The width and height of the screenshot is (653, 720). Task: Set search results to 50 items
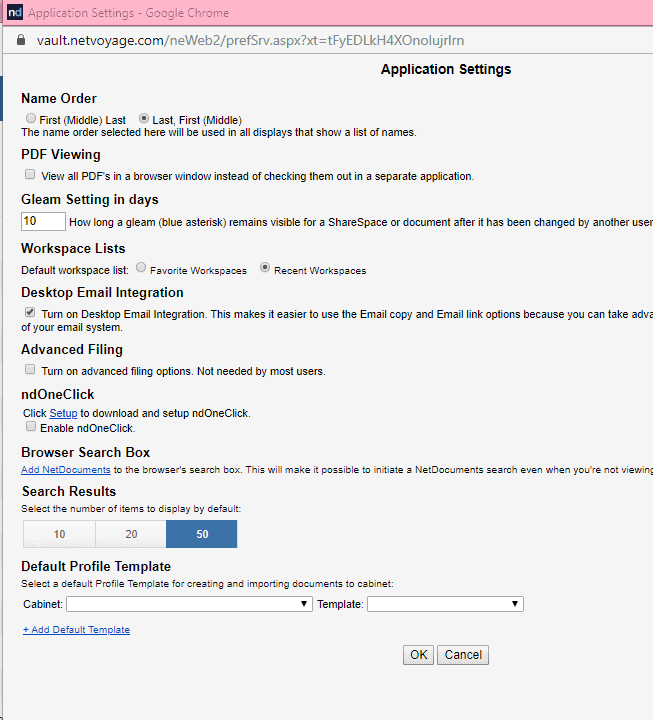(x=202, y=534)
